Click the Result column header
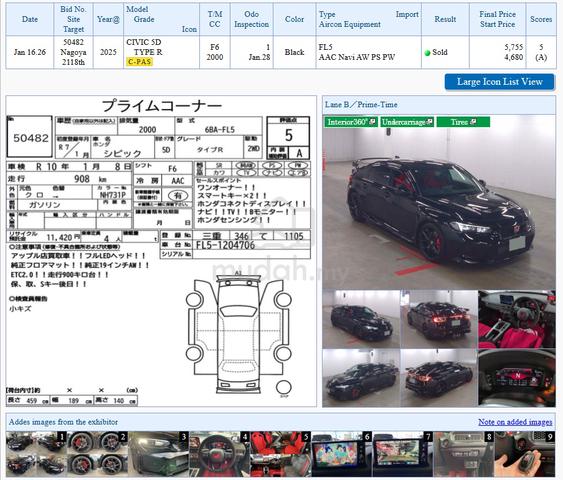Image resolution: width=563 pixels, height=480 pixels. (x=445, y=19)
